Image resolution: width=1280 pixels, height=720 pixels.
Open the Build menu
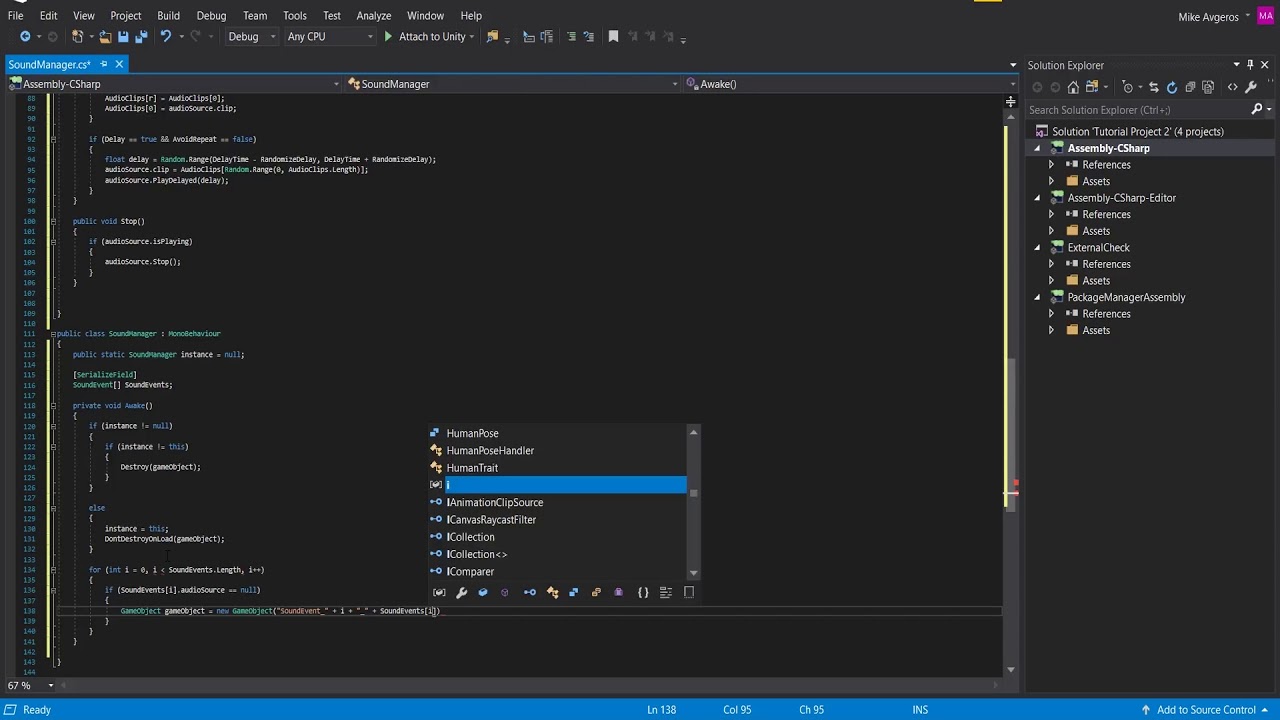point(168,15)
